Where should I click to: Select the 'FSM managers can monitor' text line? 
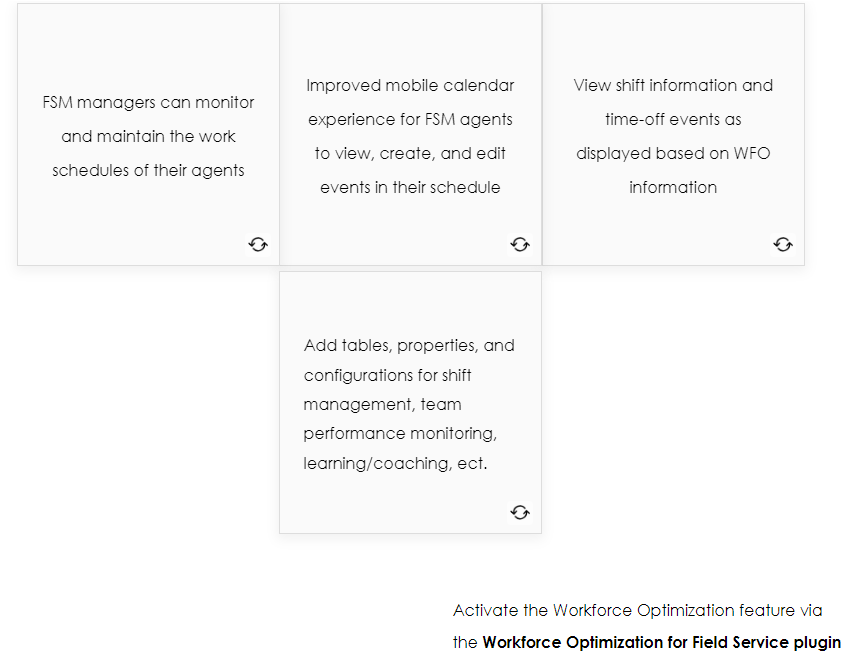[x=148, y=103]
